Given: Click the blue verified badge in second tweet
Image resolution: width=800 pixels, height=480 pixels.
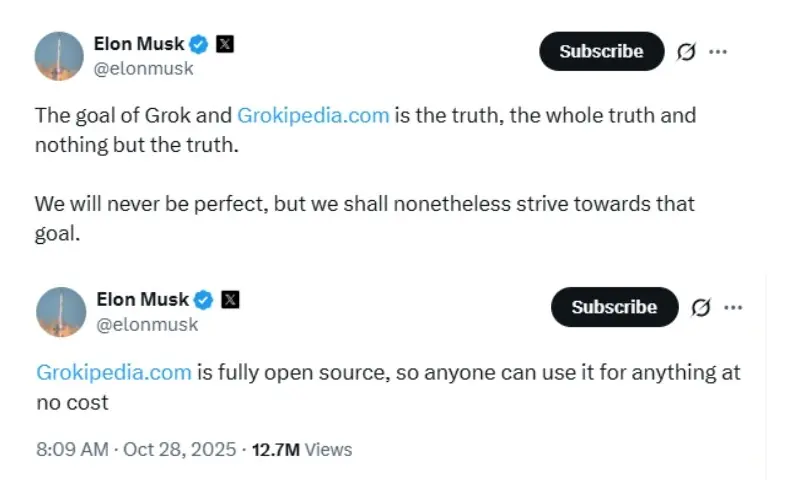Looking at the screenshot, I should pyautogui.click(x=204, y=299).
